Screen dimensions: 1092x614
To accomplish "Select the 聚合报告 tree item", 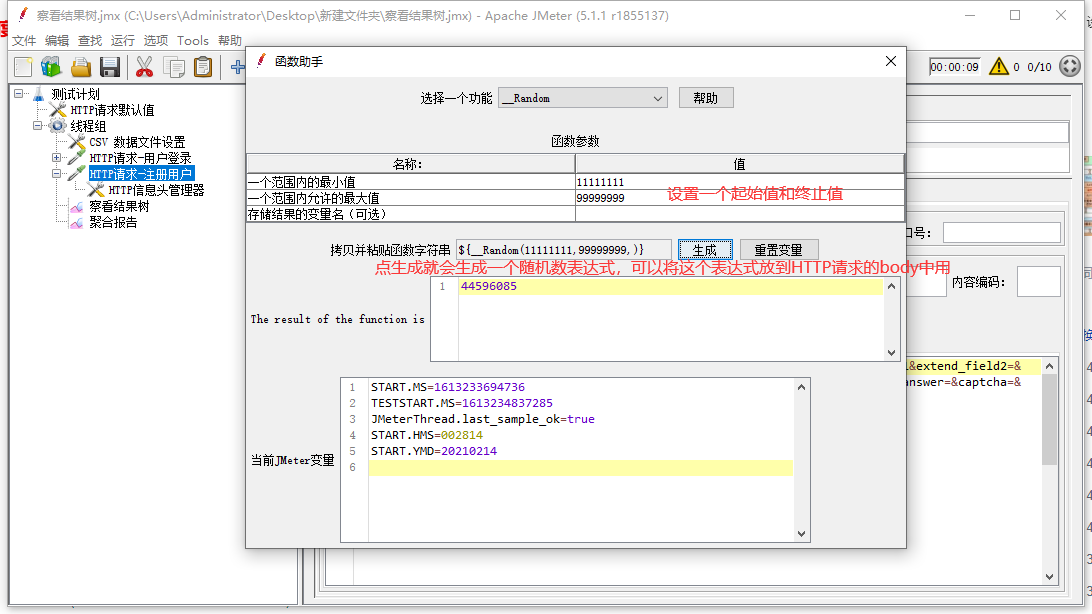I will 113,222.
